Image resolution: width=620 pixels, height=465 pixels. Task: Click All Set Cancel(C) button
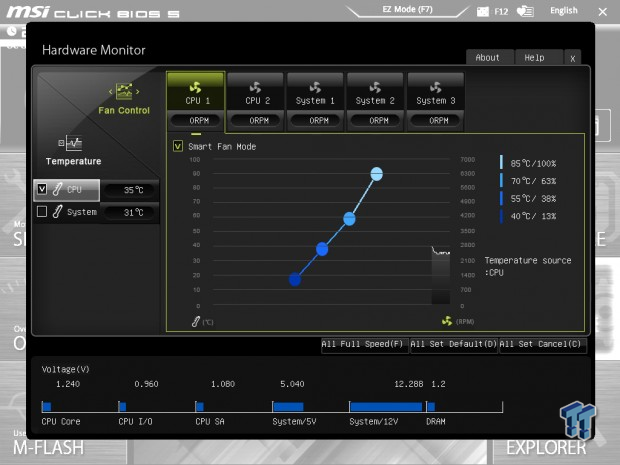542,344
